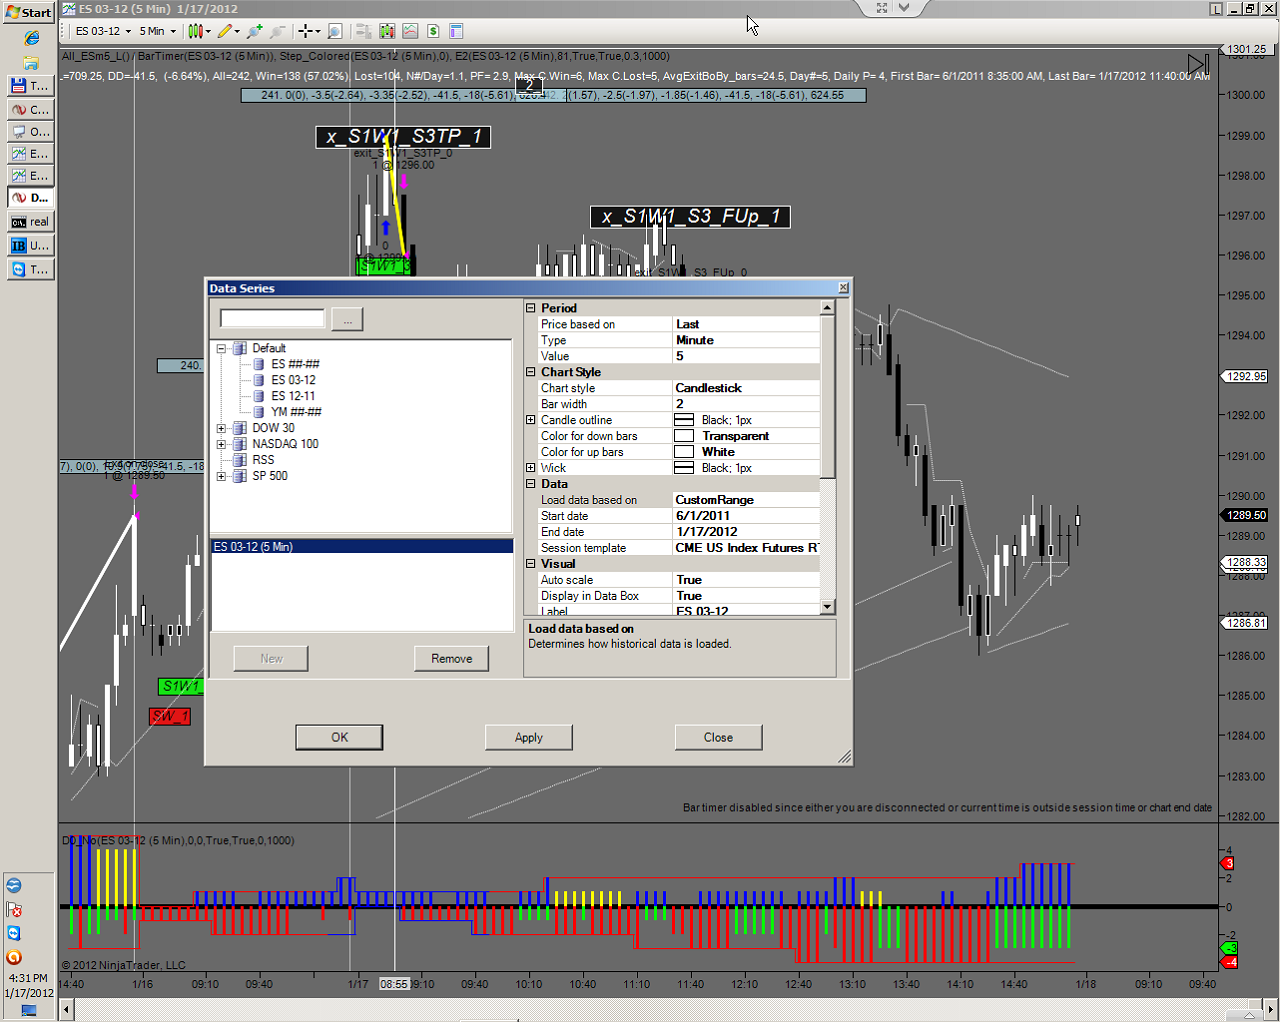1280x1022 pixels.
Task: Click the Close button in Data Series dialog
Action: coord(718,737)
